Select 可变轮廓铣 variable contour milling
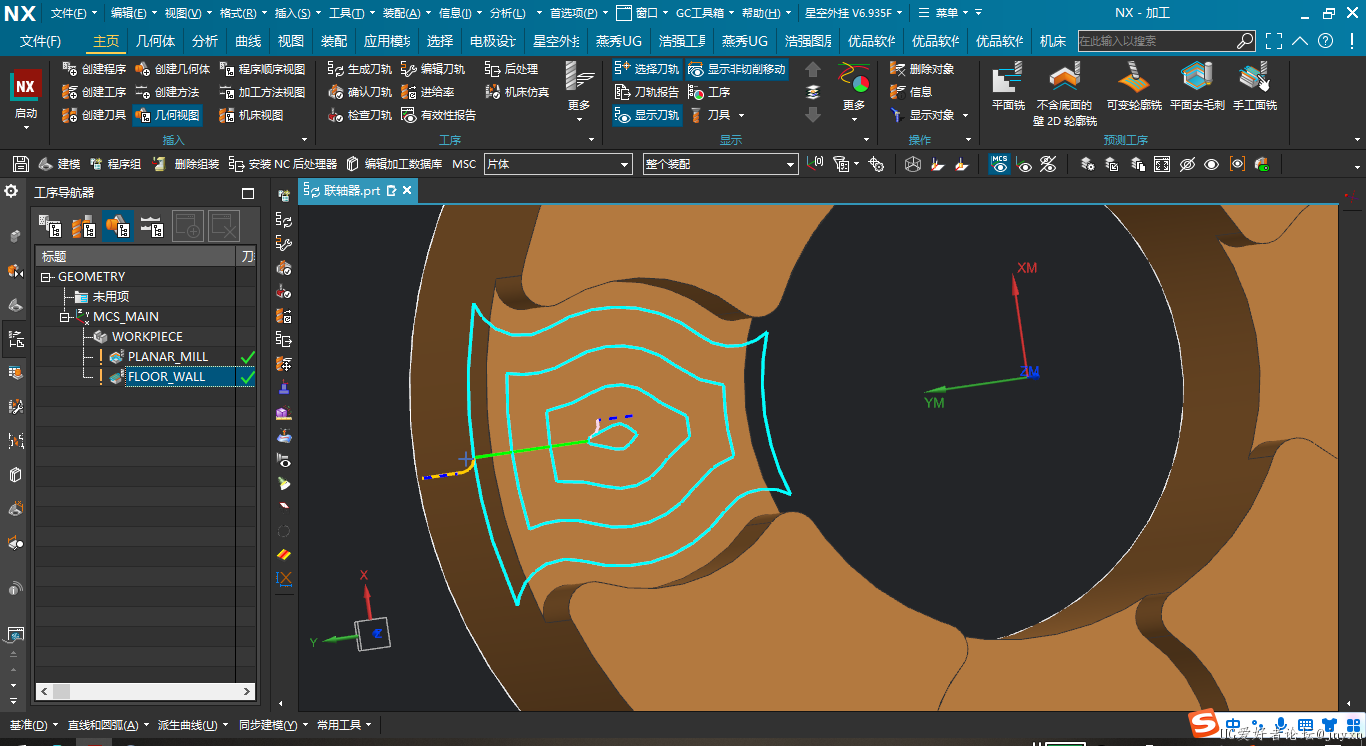 pyautogui.click(x=1134, y=87)
